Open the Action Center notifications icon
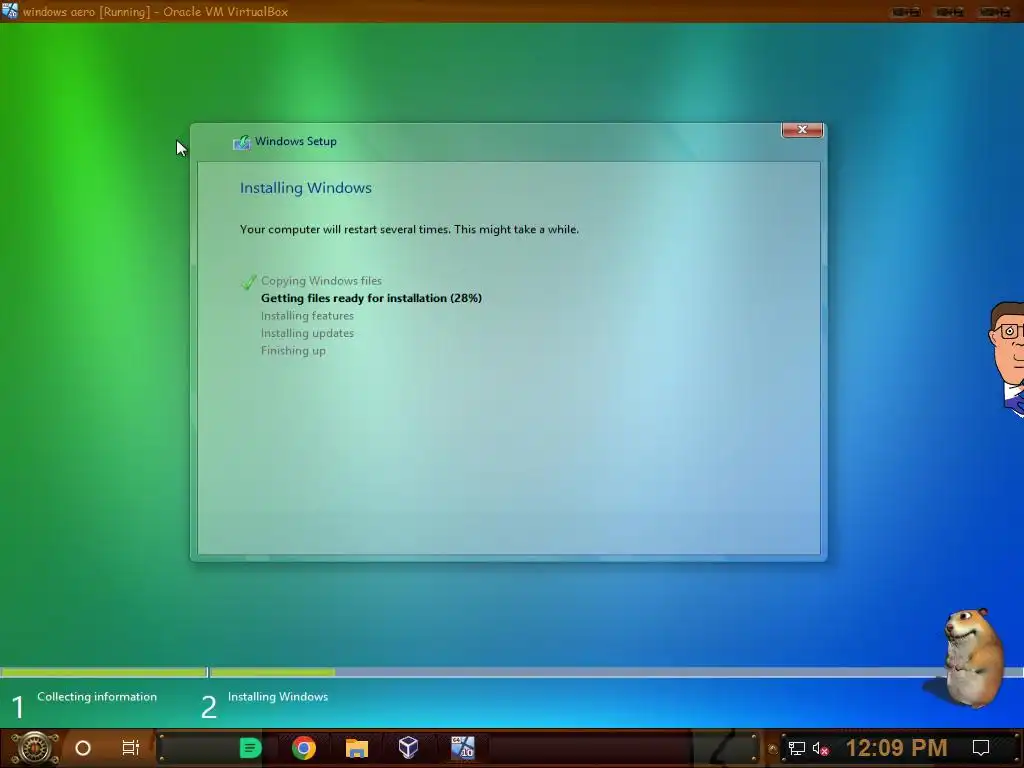The width and height of the screenshot is (1024, 768). click(981, 748)
